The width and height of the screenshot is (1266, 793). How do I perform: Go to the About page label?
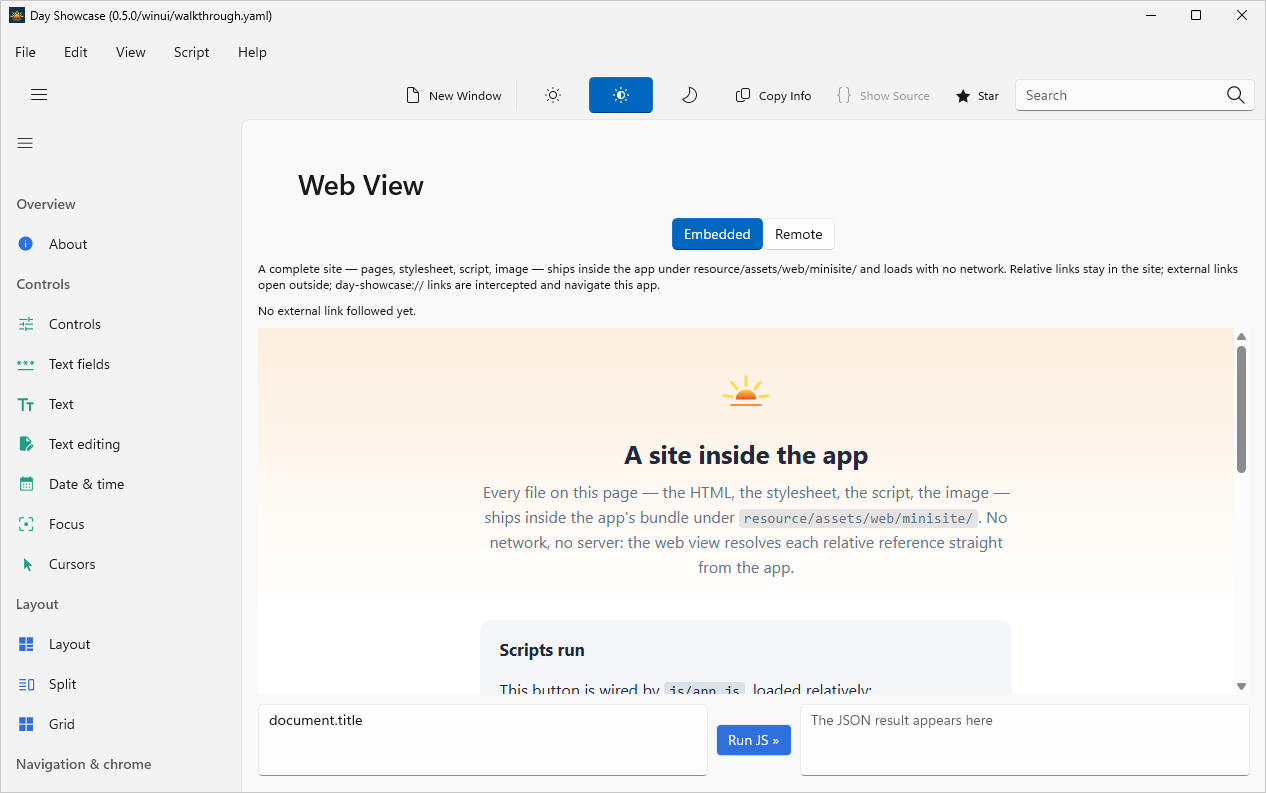(68, 244)
